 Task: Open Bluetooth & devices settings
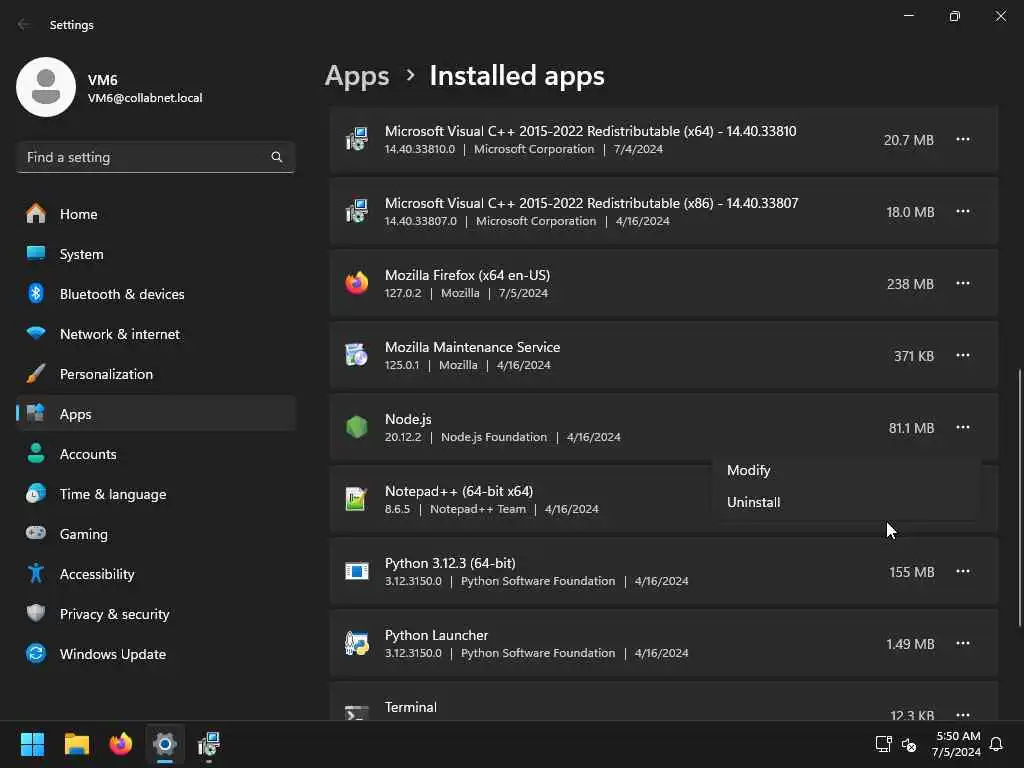[122, 294]
